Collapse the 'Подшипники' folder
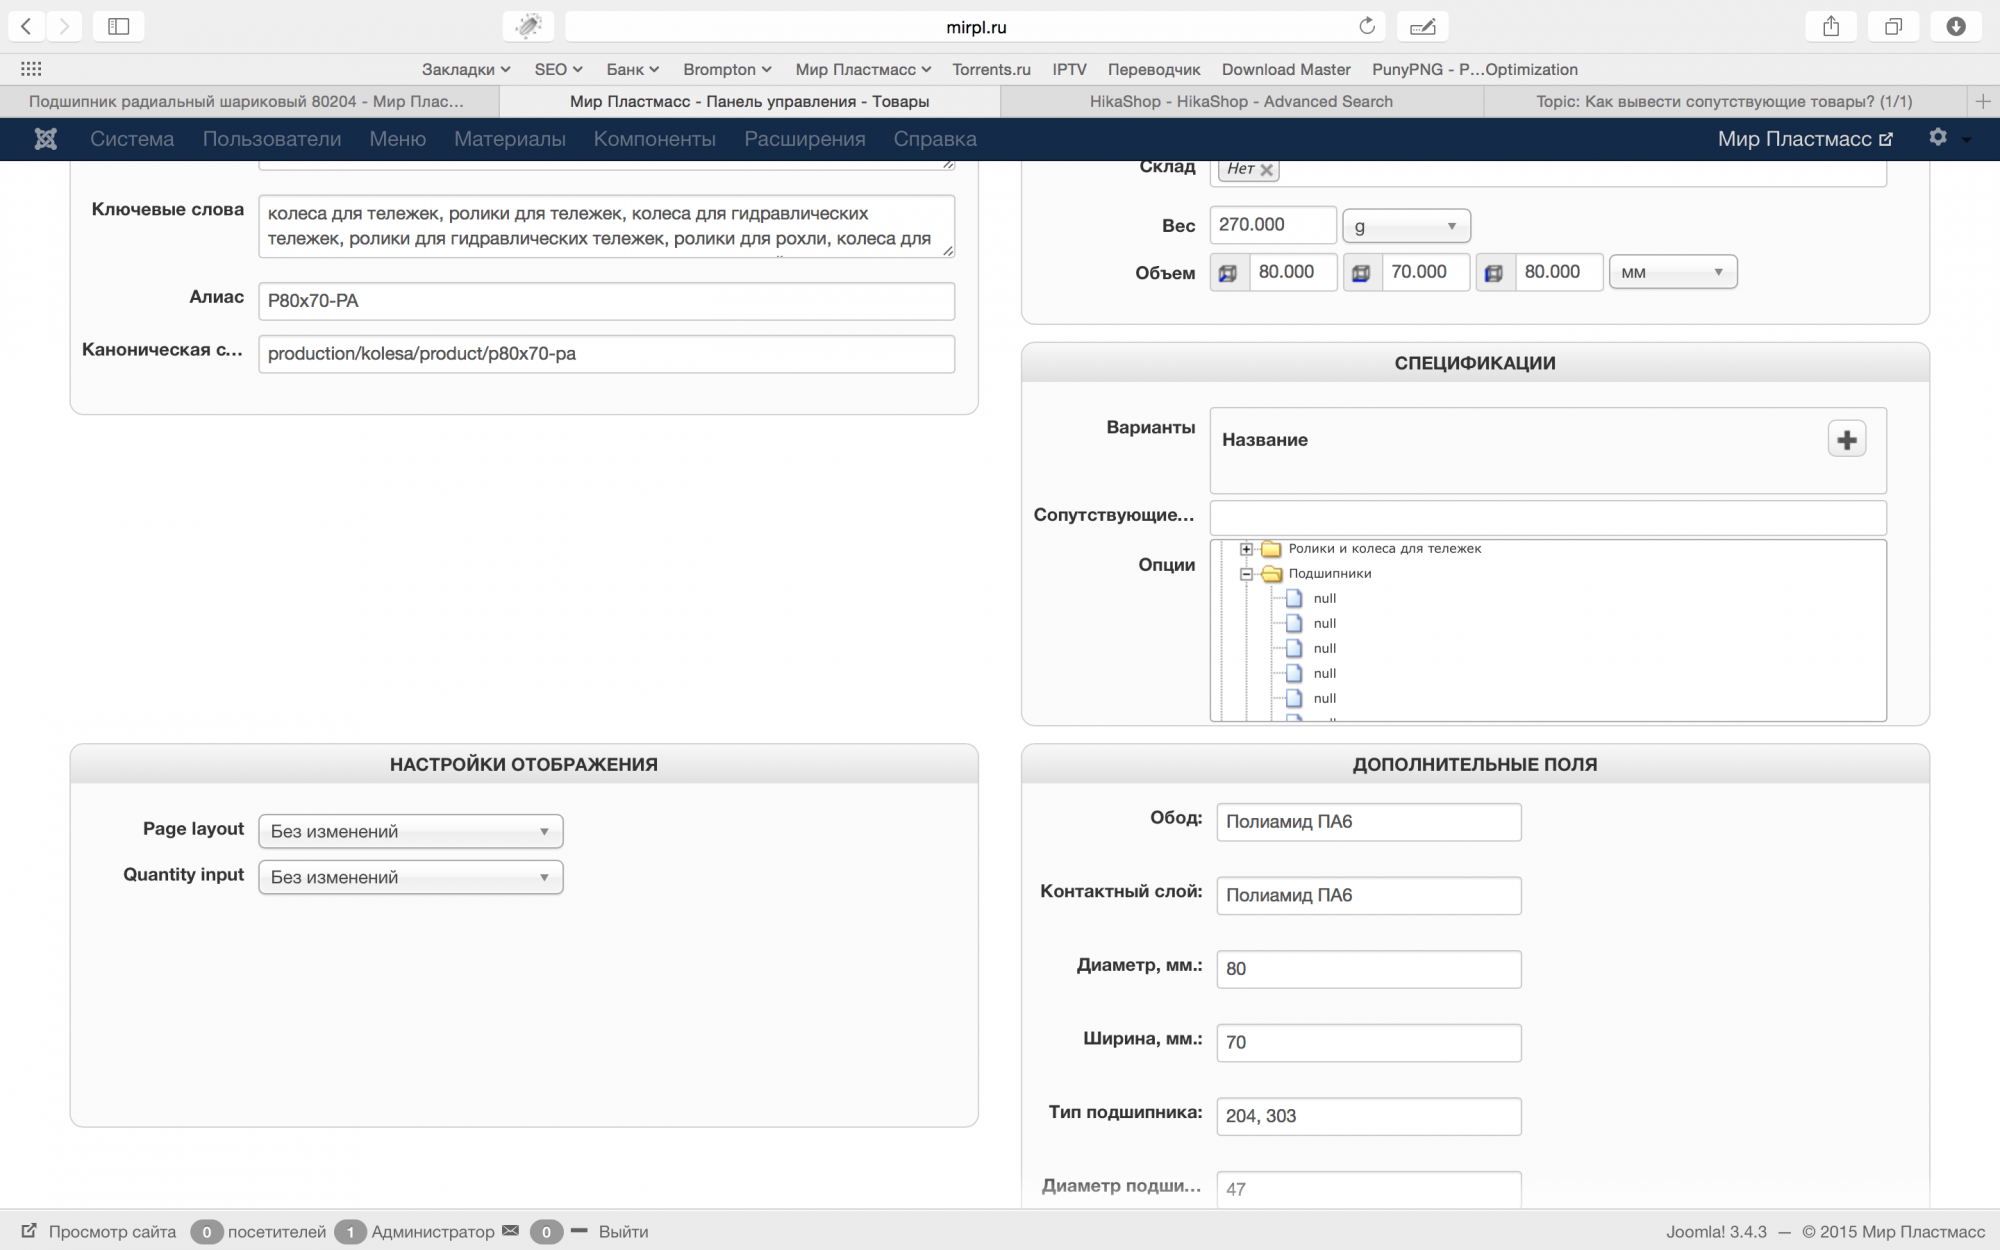Screen dimensions: 2000x1250 coord(1246,574)
